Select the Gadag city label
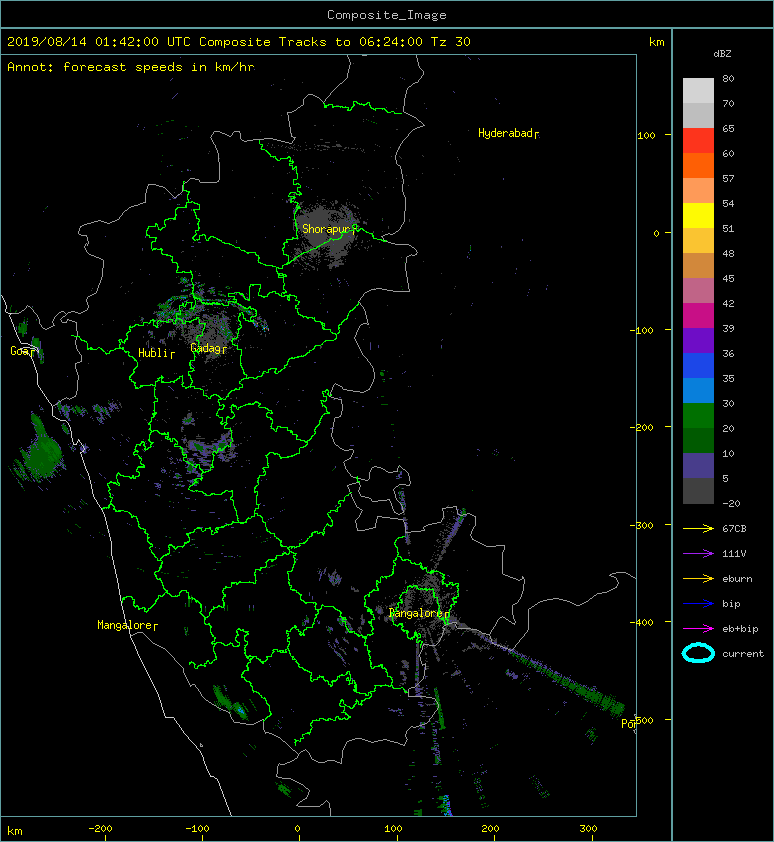 [x=208, y=349]
